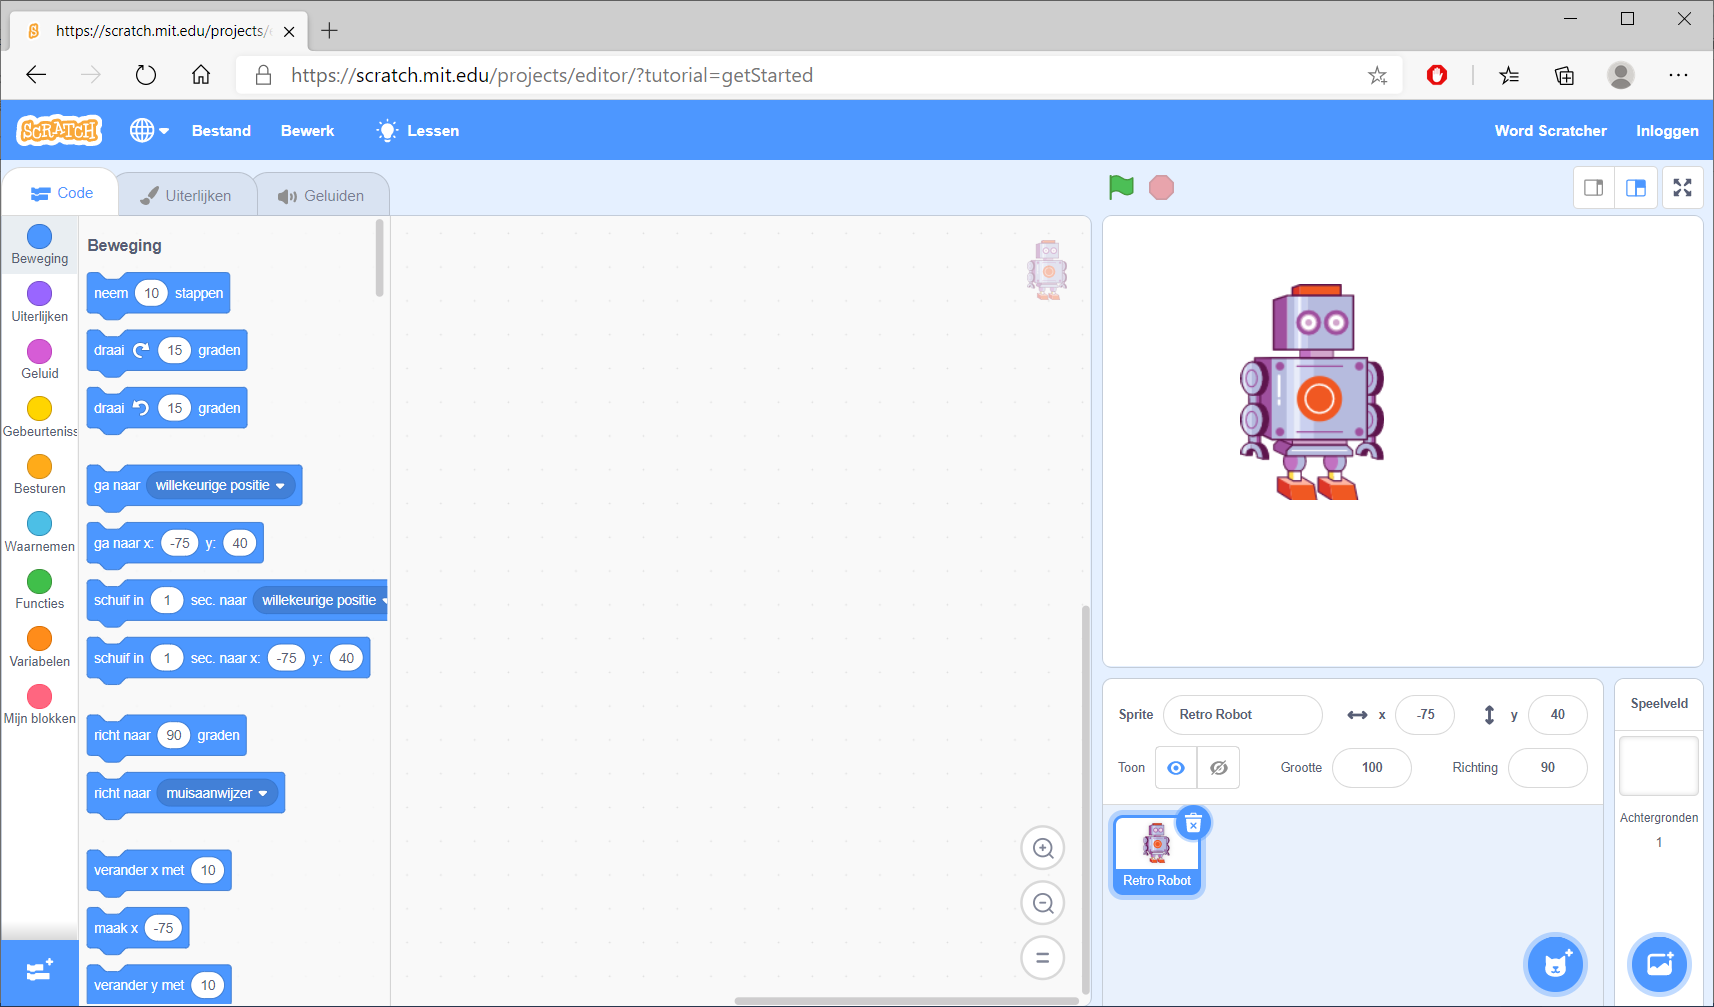Switch to the Code tab

(x=61, y=193)
